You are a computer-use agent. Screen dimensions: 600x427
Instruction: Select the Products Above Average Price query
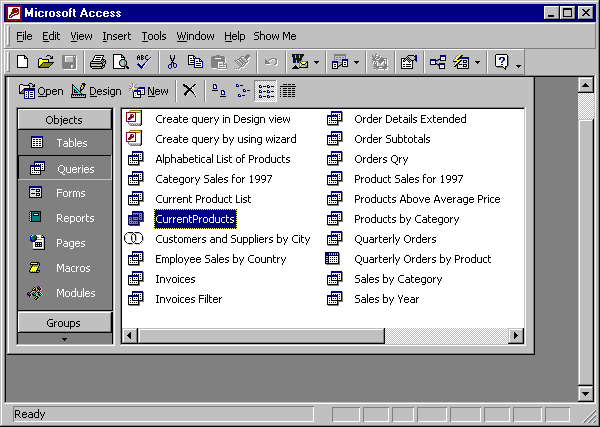click(427, 199)
